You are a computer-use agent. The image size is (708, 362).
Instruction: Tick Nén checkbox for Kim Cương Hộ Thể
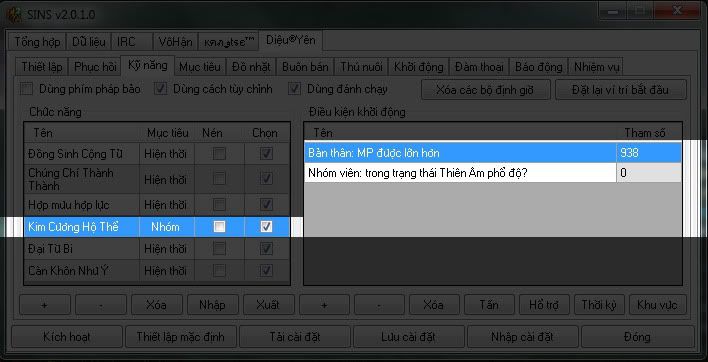tap(219, 227)
